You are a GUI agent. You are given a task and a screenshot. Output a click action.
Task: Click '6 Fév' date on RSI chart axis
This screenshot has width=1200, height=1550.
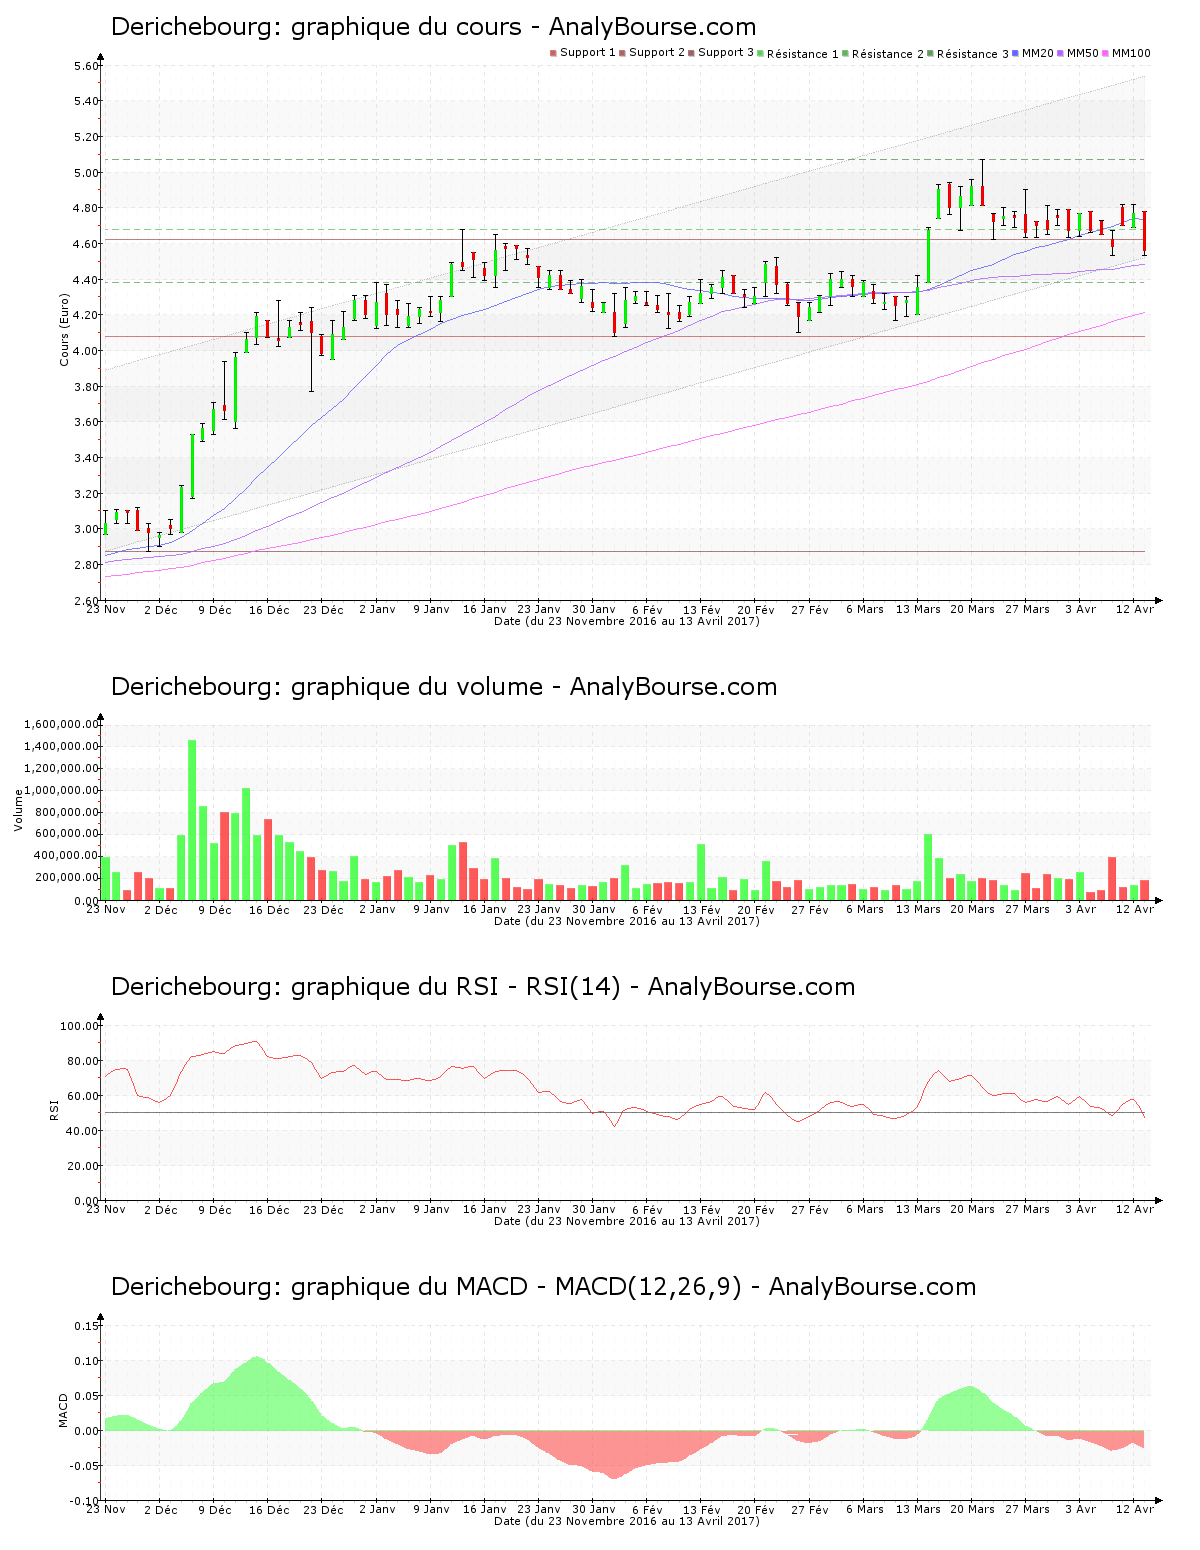pyautogui.click(x=648, y=1209)
